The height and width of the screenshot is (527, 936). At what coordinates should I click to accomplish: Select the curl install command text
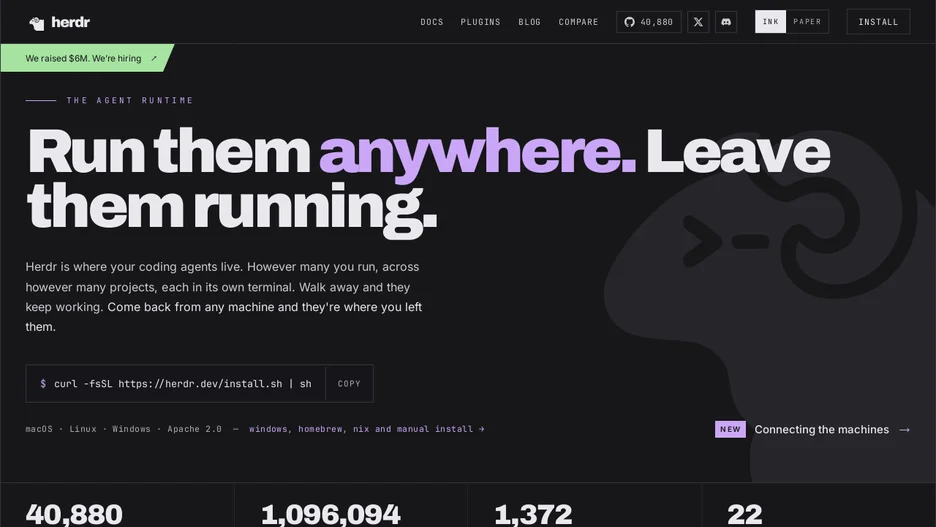183,384
